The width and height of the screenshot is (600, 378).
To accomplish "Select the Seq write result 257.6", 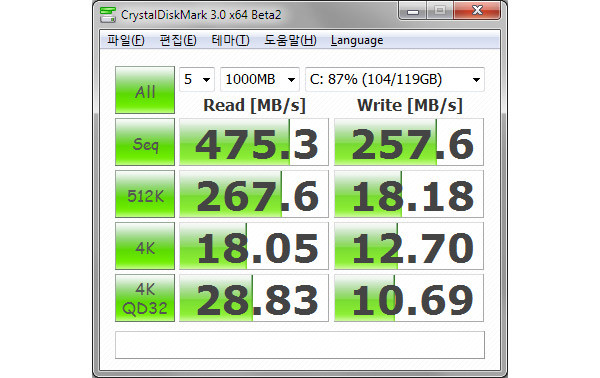I will pos(409,142).
